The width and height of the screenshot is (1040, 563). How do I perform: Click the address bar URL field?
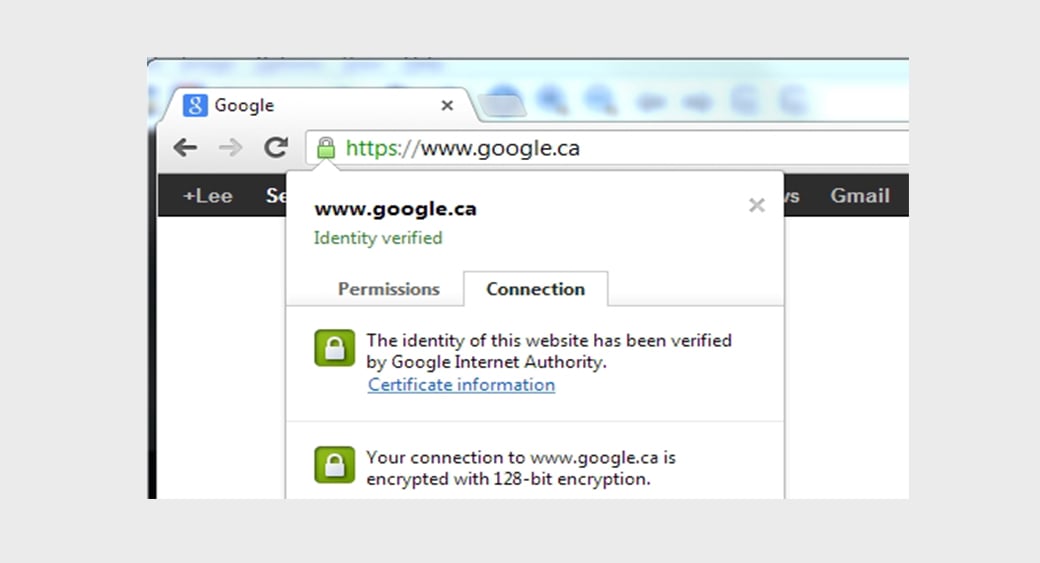600,149
